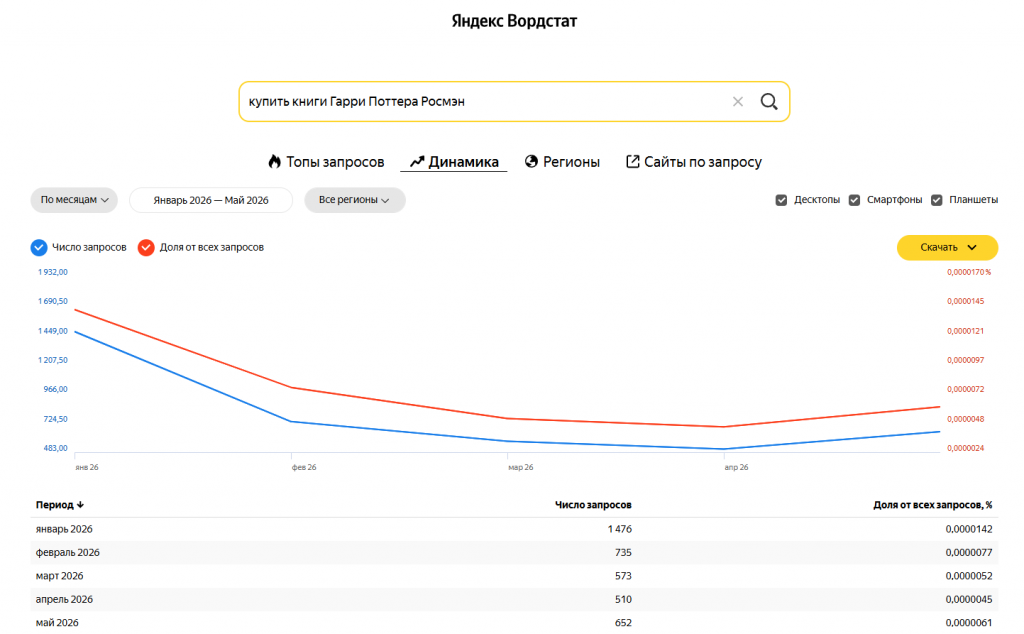
Task: Toggle red Доля от всех запросов series
Action: [x=146, y=247]
